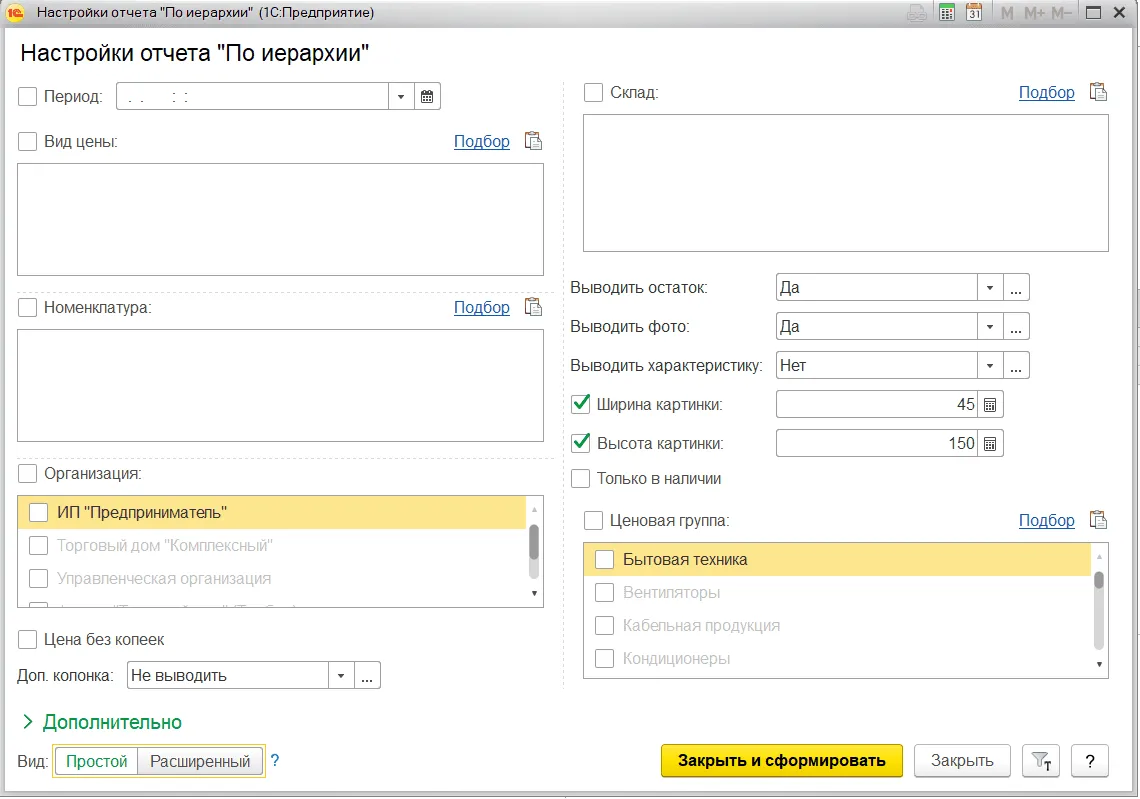
Task: Uncheck the Высота картинки checkbox
Action: [x=581, y=443]
